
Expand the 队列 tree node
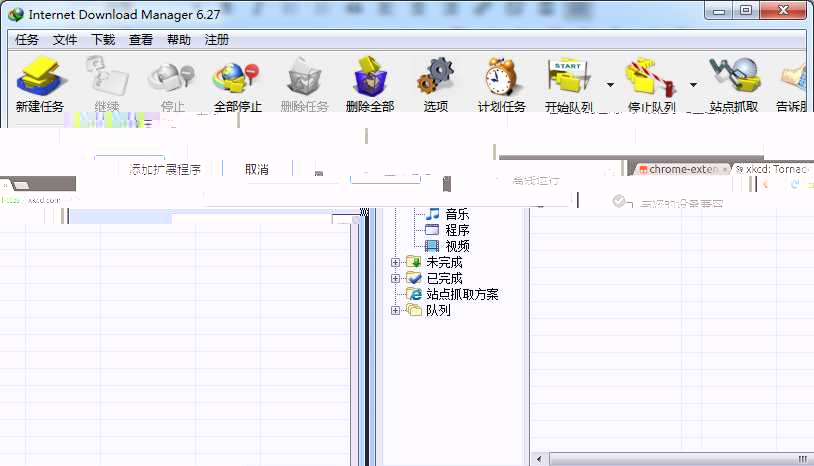pyautogui.click(x=395, y=311)
